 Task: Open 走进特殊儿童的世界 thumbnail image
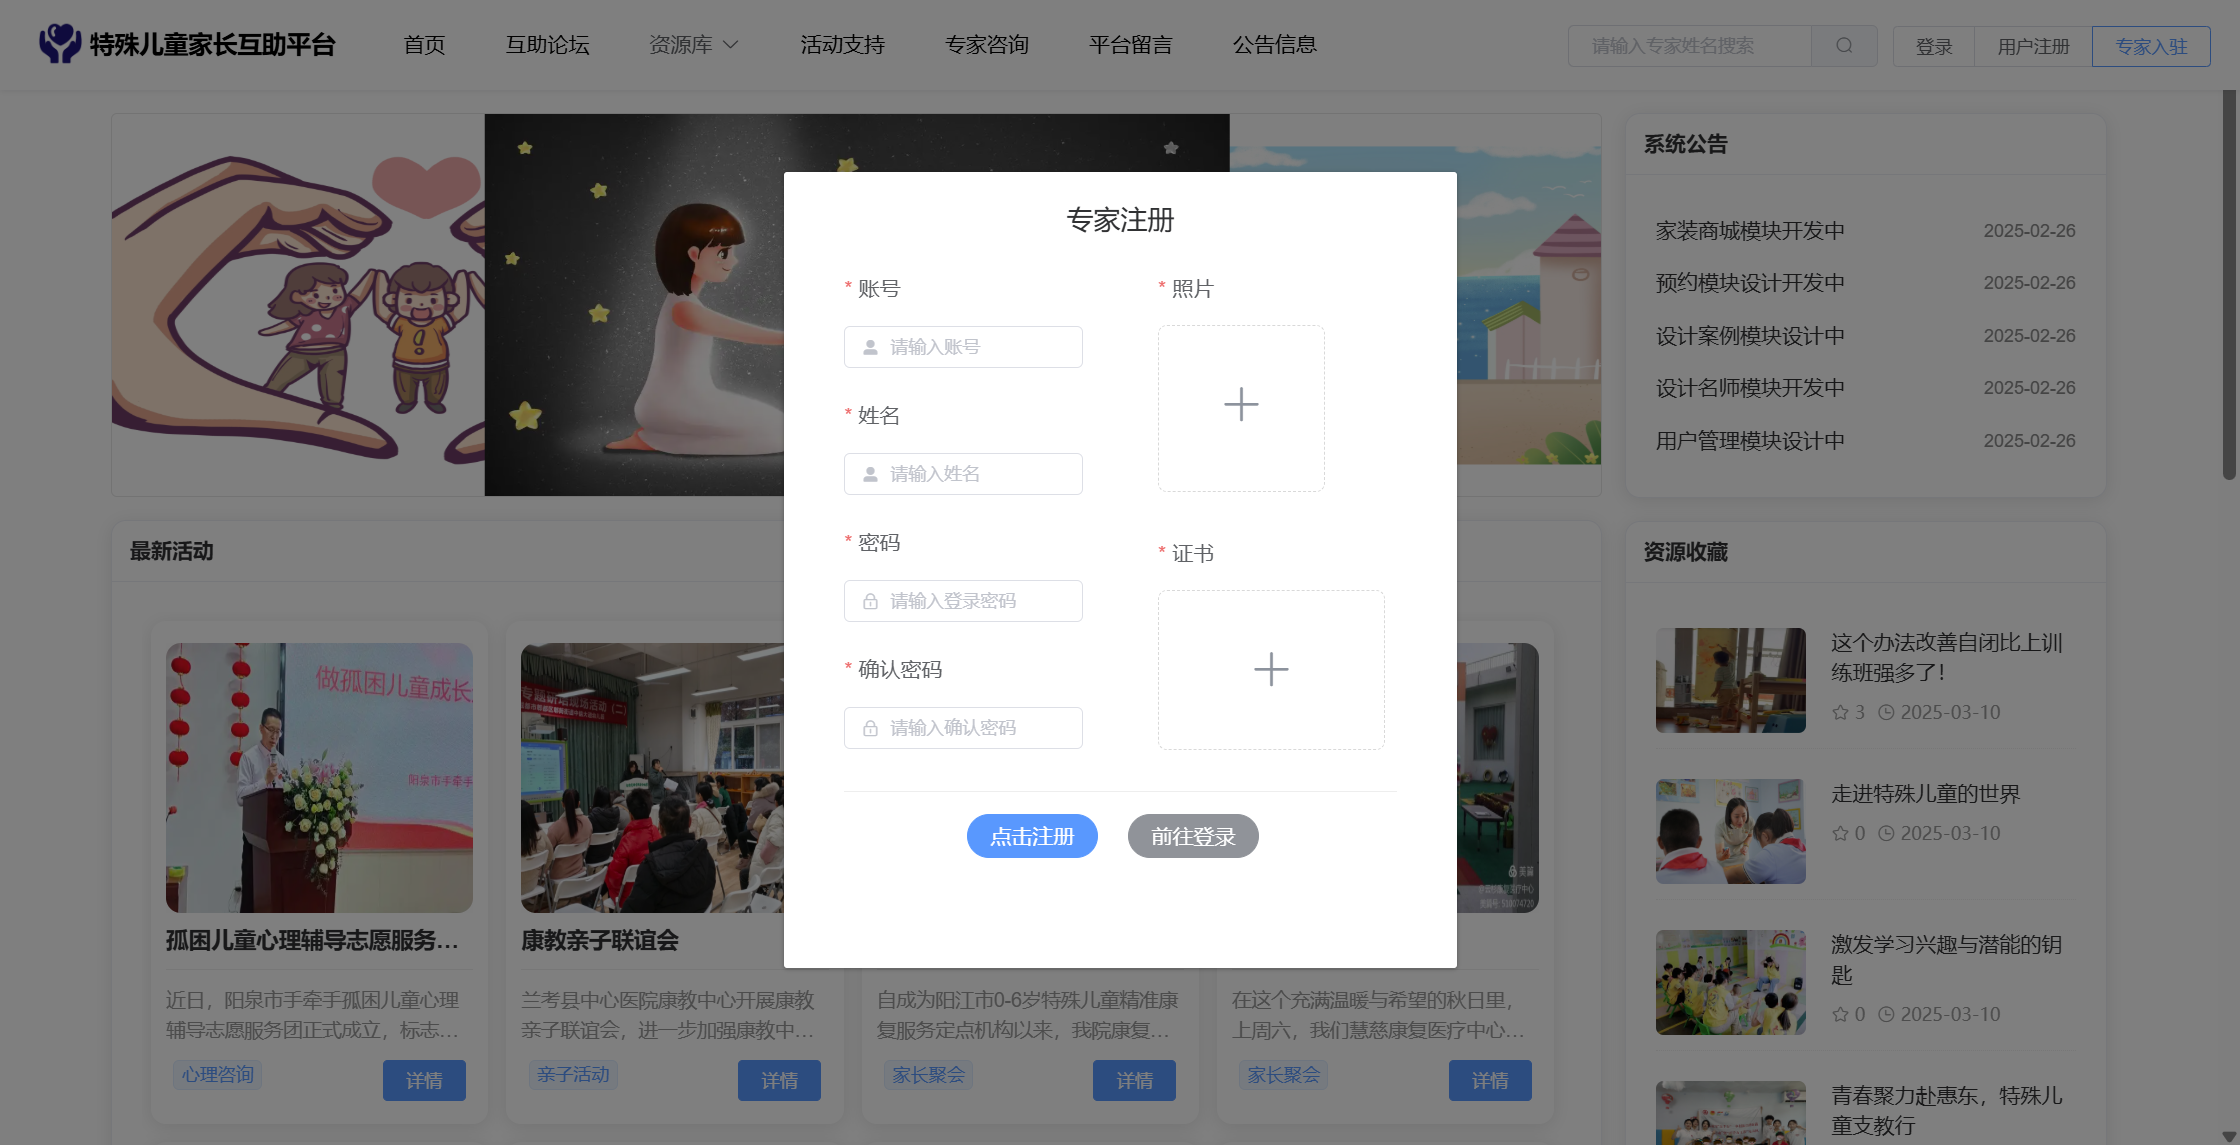[1730, 831]
